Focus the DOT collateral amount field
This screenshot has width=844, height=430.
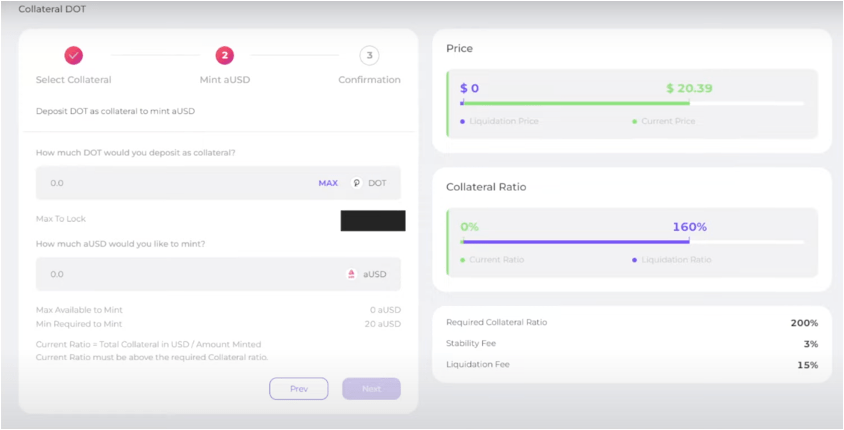tap(219, 183)
